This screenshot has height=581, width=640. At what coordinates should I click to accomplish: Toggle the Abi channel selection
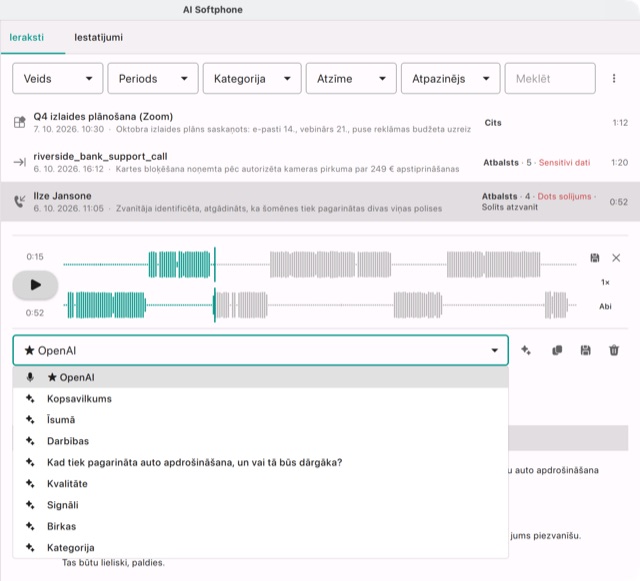tap(605, 306)
